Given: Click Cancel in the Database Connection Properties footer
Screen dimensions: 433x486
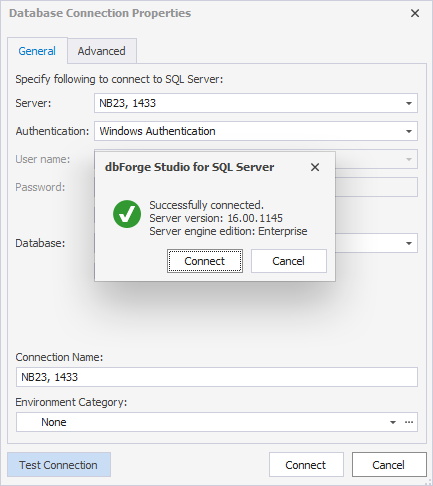Looking at the screenshot, I should [x=389, y=465].
